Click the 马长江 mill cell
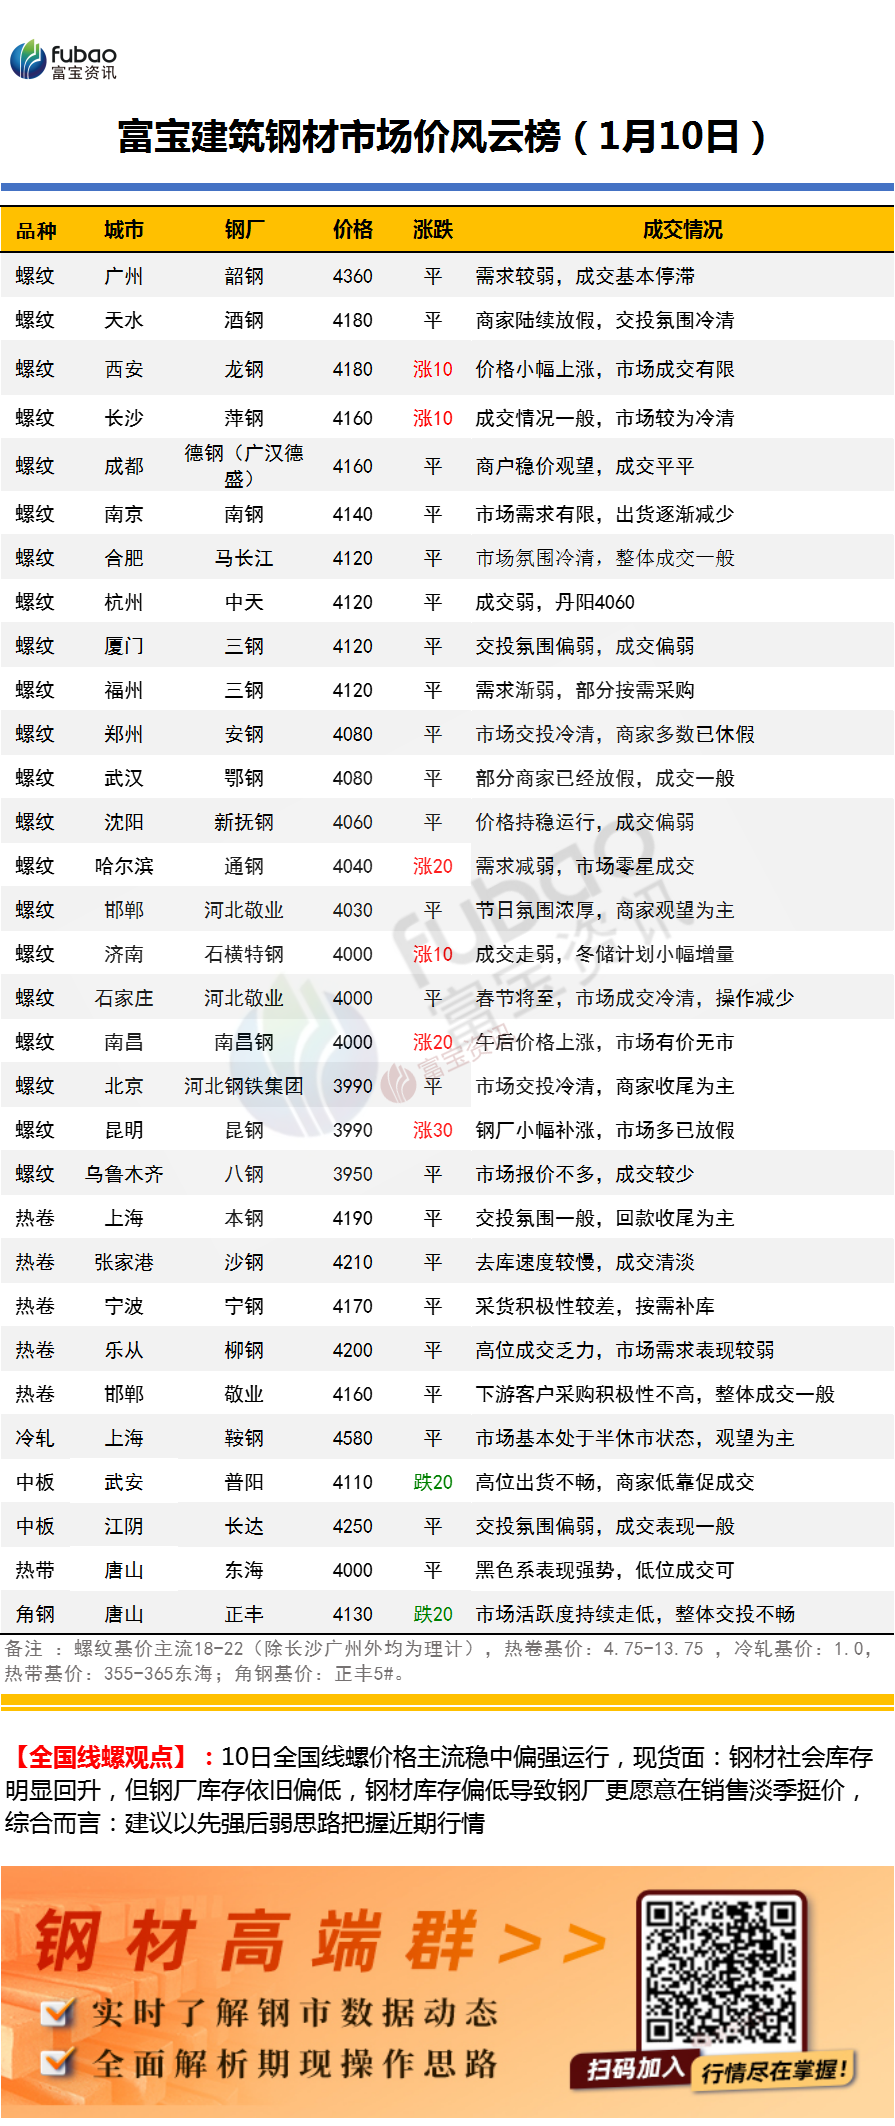Viewport: 895px width, 2126px height. click(244, 558)
